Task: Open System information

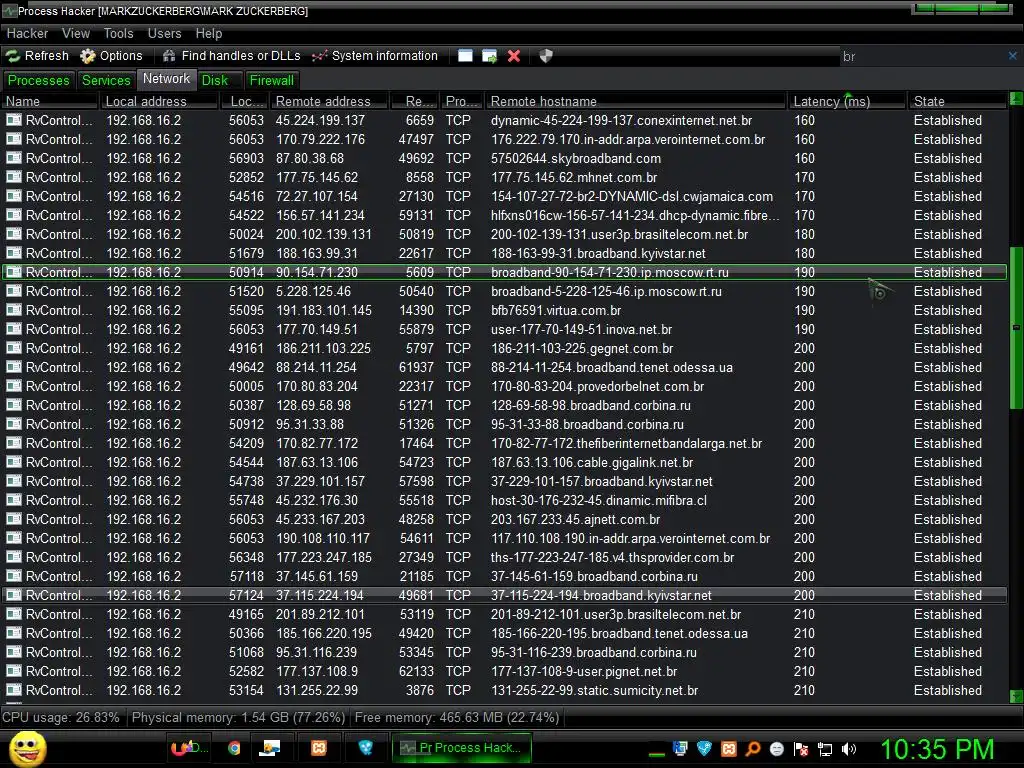Action: 375,56
